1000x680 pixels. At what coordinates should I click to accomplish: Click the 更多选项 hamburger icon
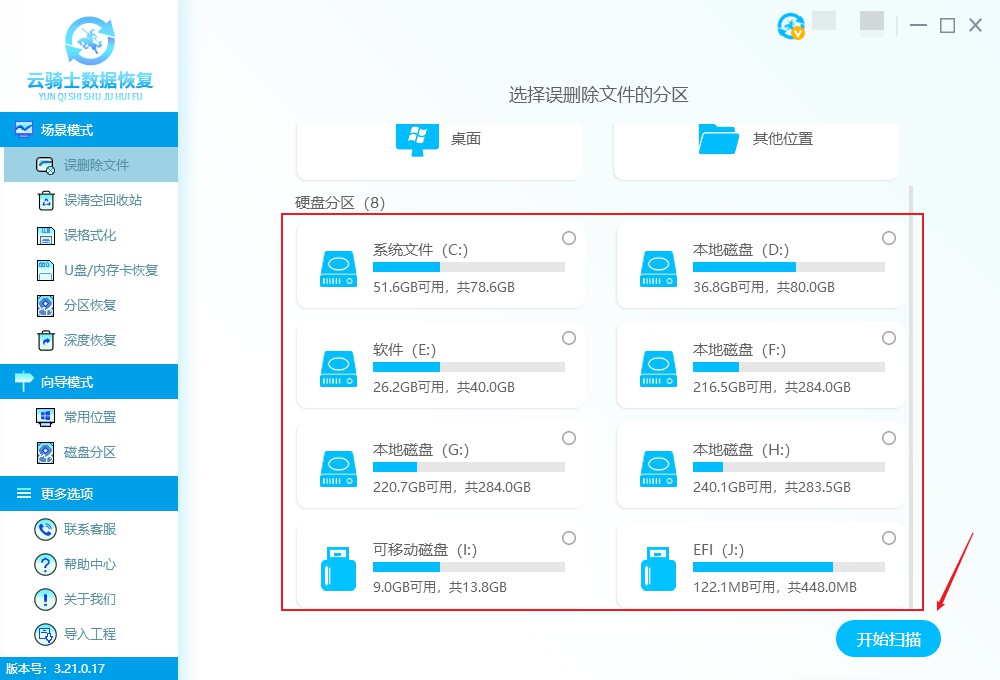(x=24, y=493)
